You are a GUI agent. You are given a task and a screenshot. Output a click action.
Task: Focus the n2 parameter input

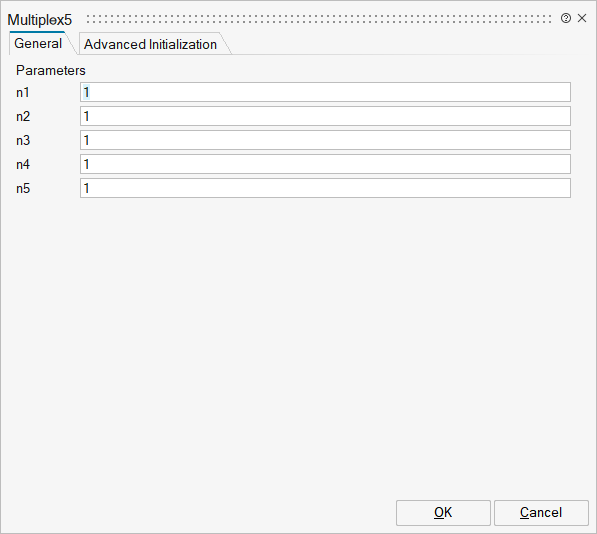tap(325, 116)
